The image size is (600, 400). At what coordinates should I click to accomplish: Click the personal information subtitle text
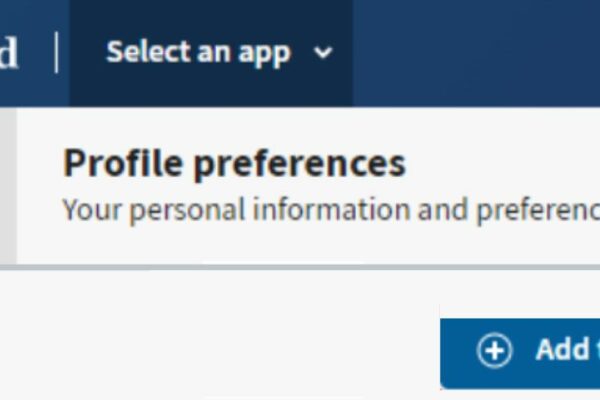330,211
